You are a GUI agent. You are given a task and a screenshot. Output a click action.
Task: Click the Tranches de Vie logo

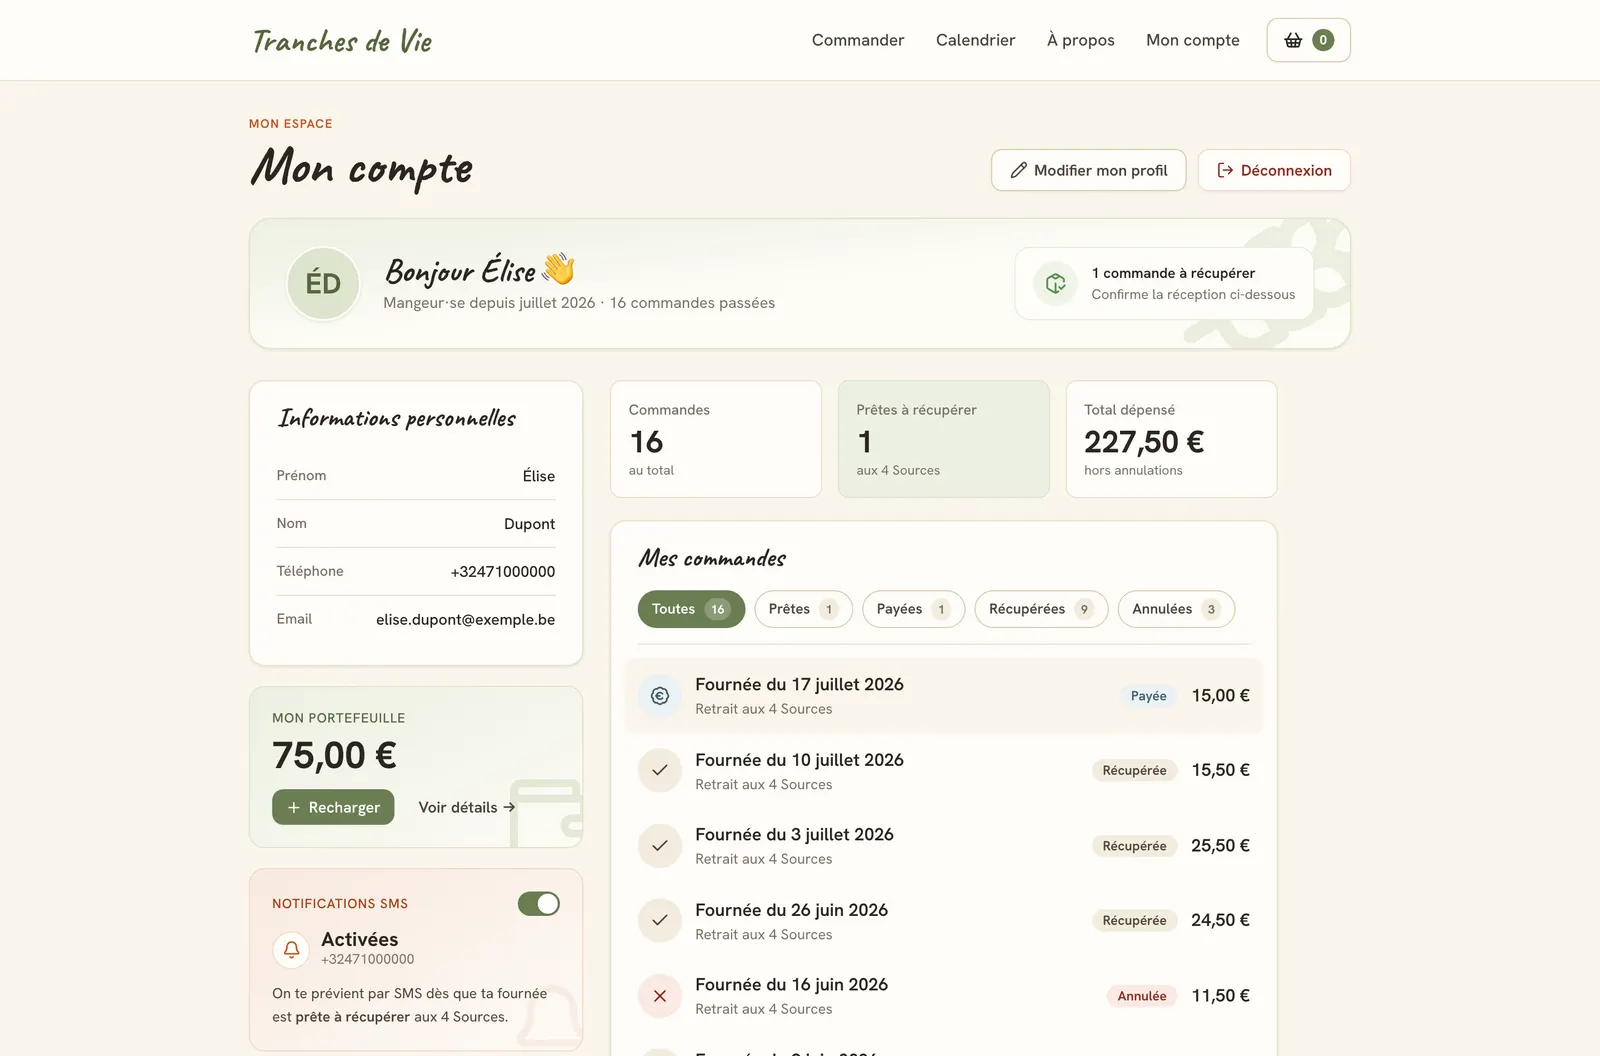point(342,41)
